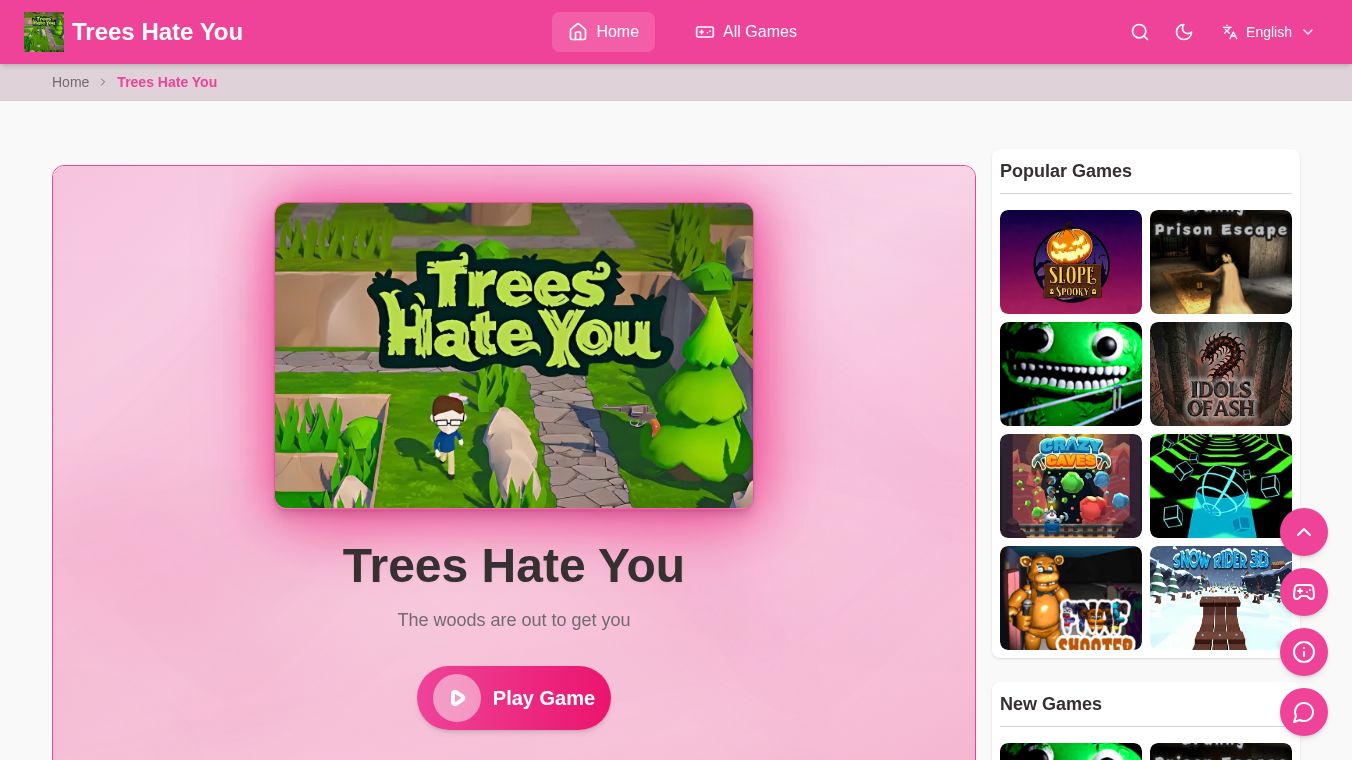The width and height of the screenshot is (1352, 760).
Task: Open Slope Spooky game thumbnail
Action: pyautogui.click(x=1071, y=262)
